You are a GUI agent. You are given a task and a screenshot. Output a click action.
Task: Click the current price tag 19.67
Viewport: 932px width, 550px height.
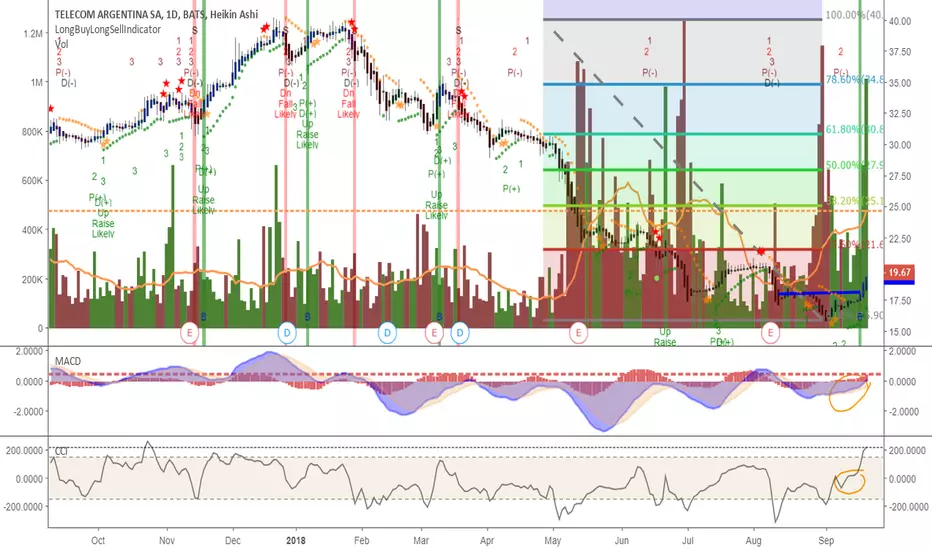[x=899, y=272]
